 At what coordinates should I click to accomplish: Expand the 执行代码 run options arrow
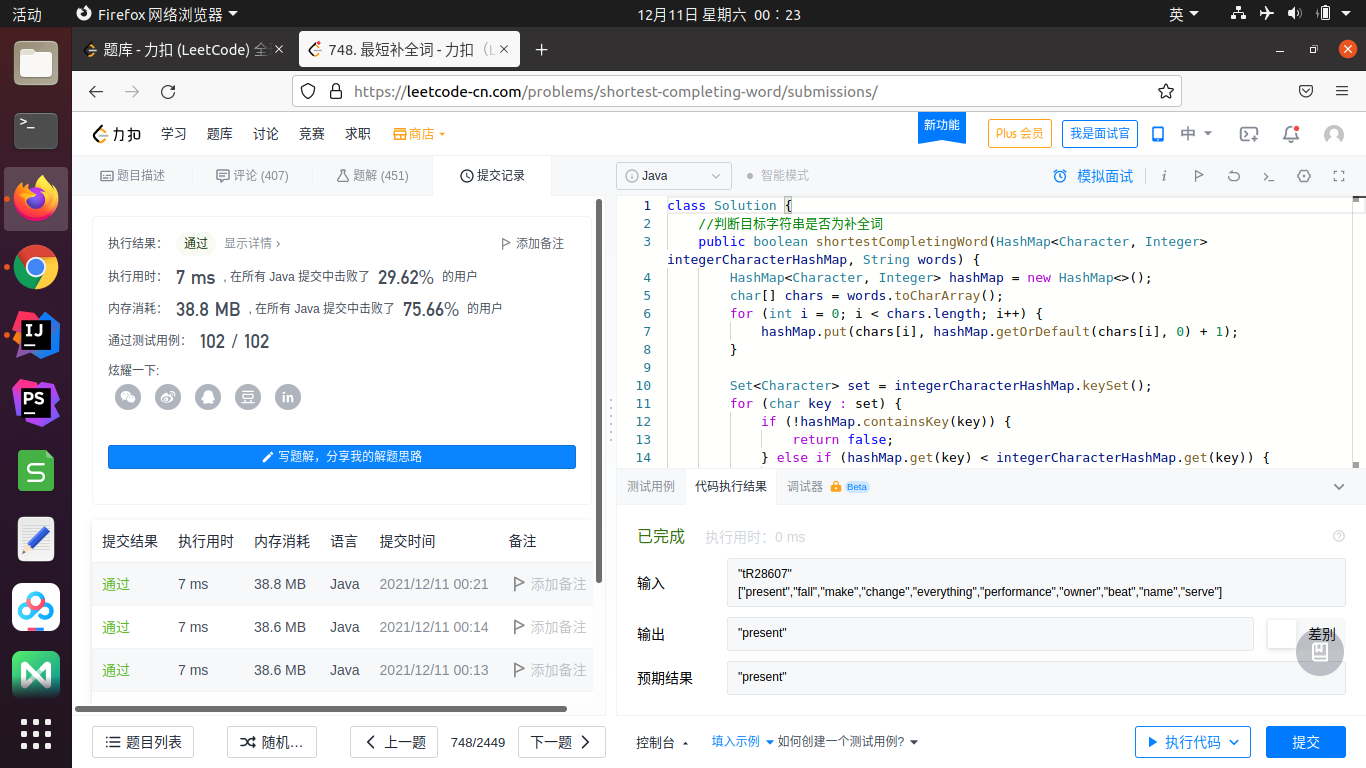1234,742
